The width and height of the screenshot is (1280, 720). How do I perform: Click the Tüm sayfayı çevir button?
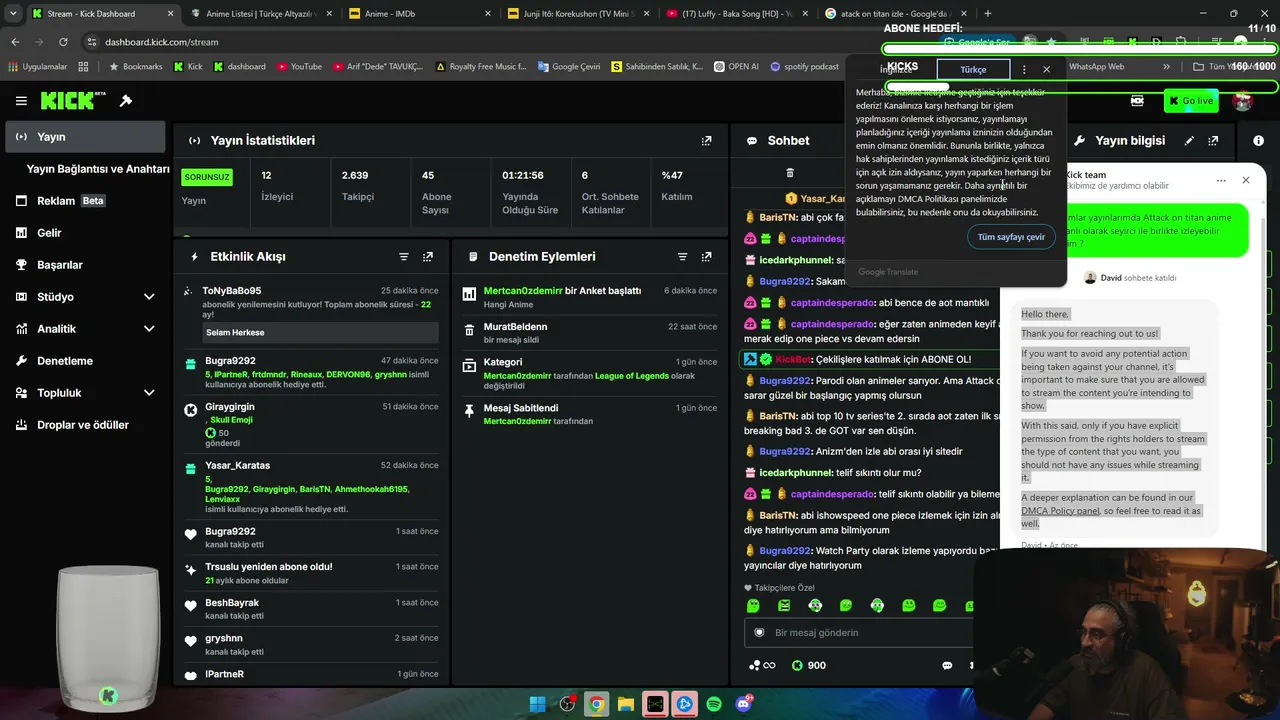(x=1011, y=237)
